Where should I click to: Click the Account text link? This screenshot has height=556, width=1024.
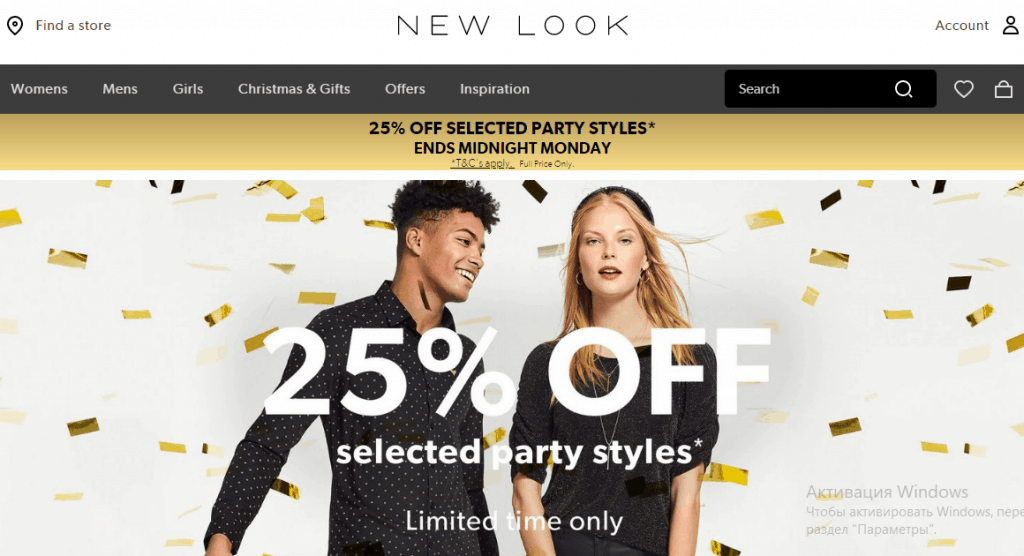tap(961, 25)
